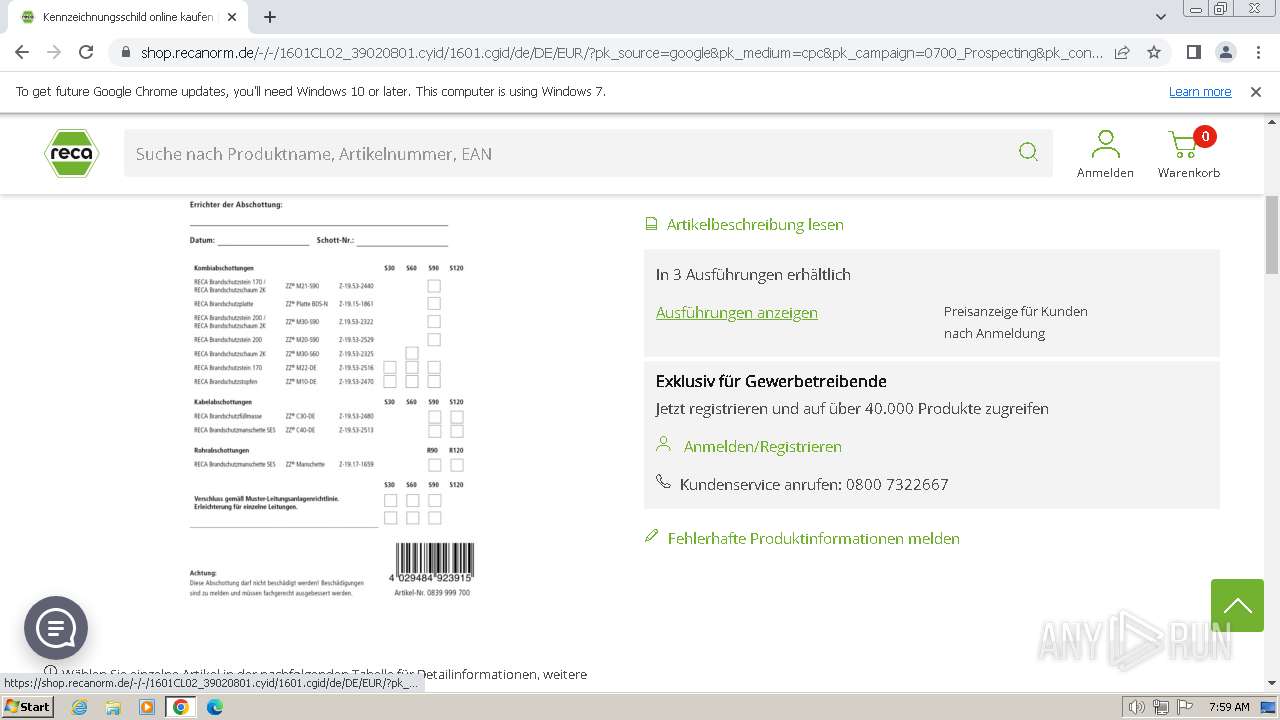Screen dimensions: 1280x720
Task: Open Microsoft Edge from taskbar
Action: point(215,707)
